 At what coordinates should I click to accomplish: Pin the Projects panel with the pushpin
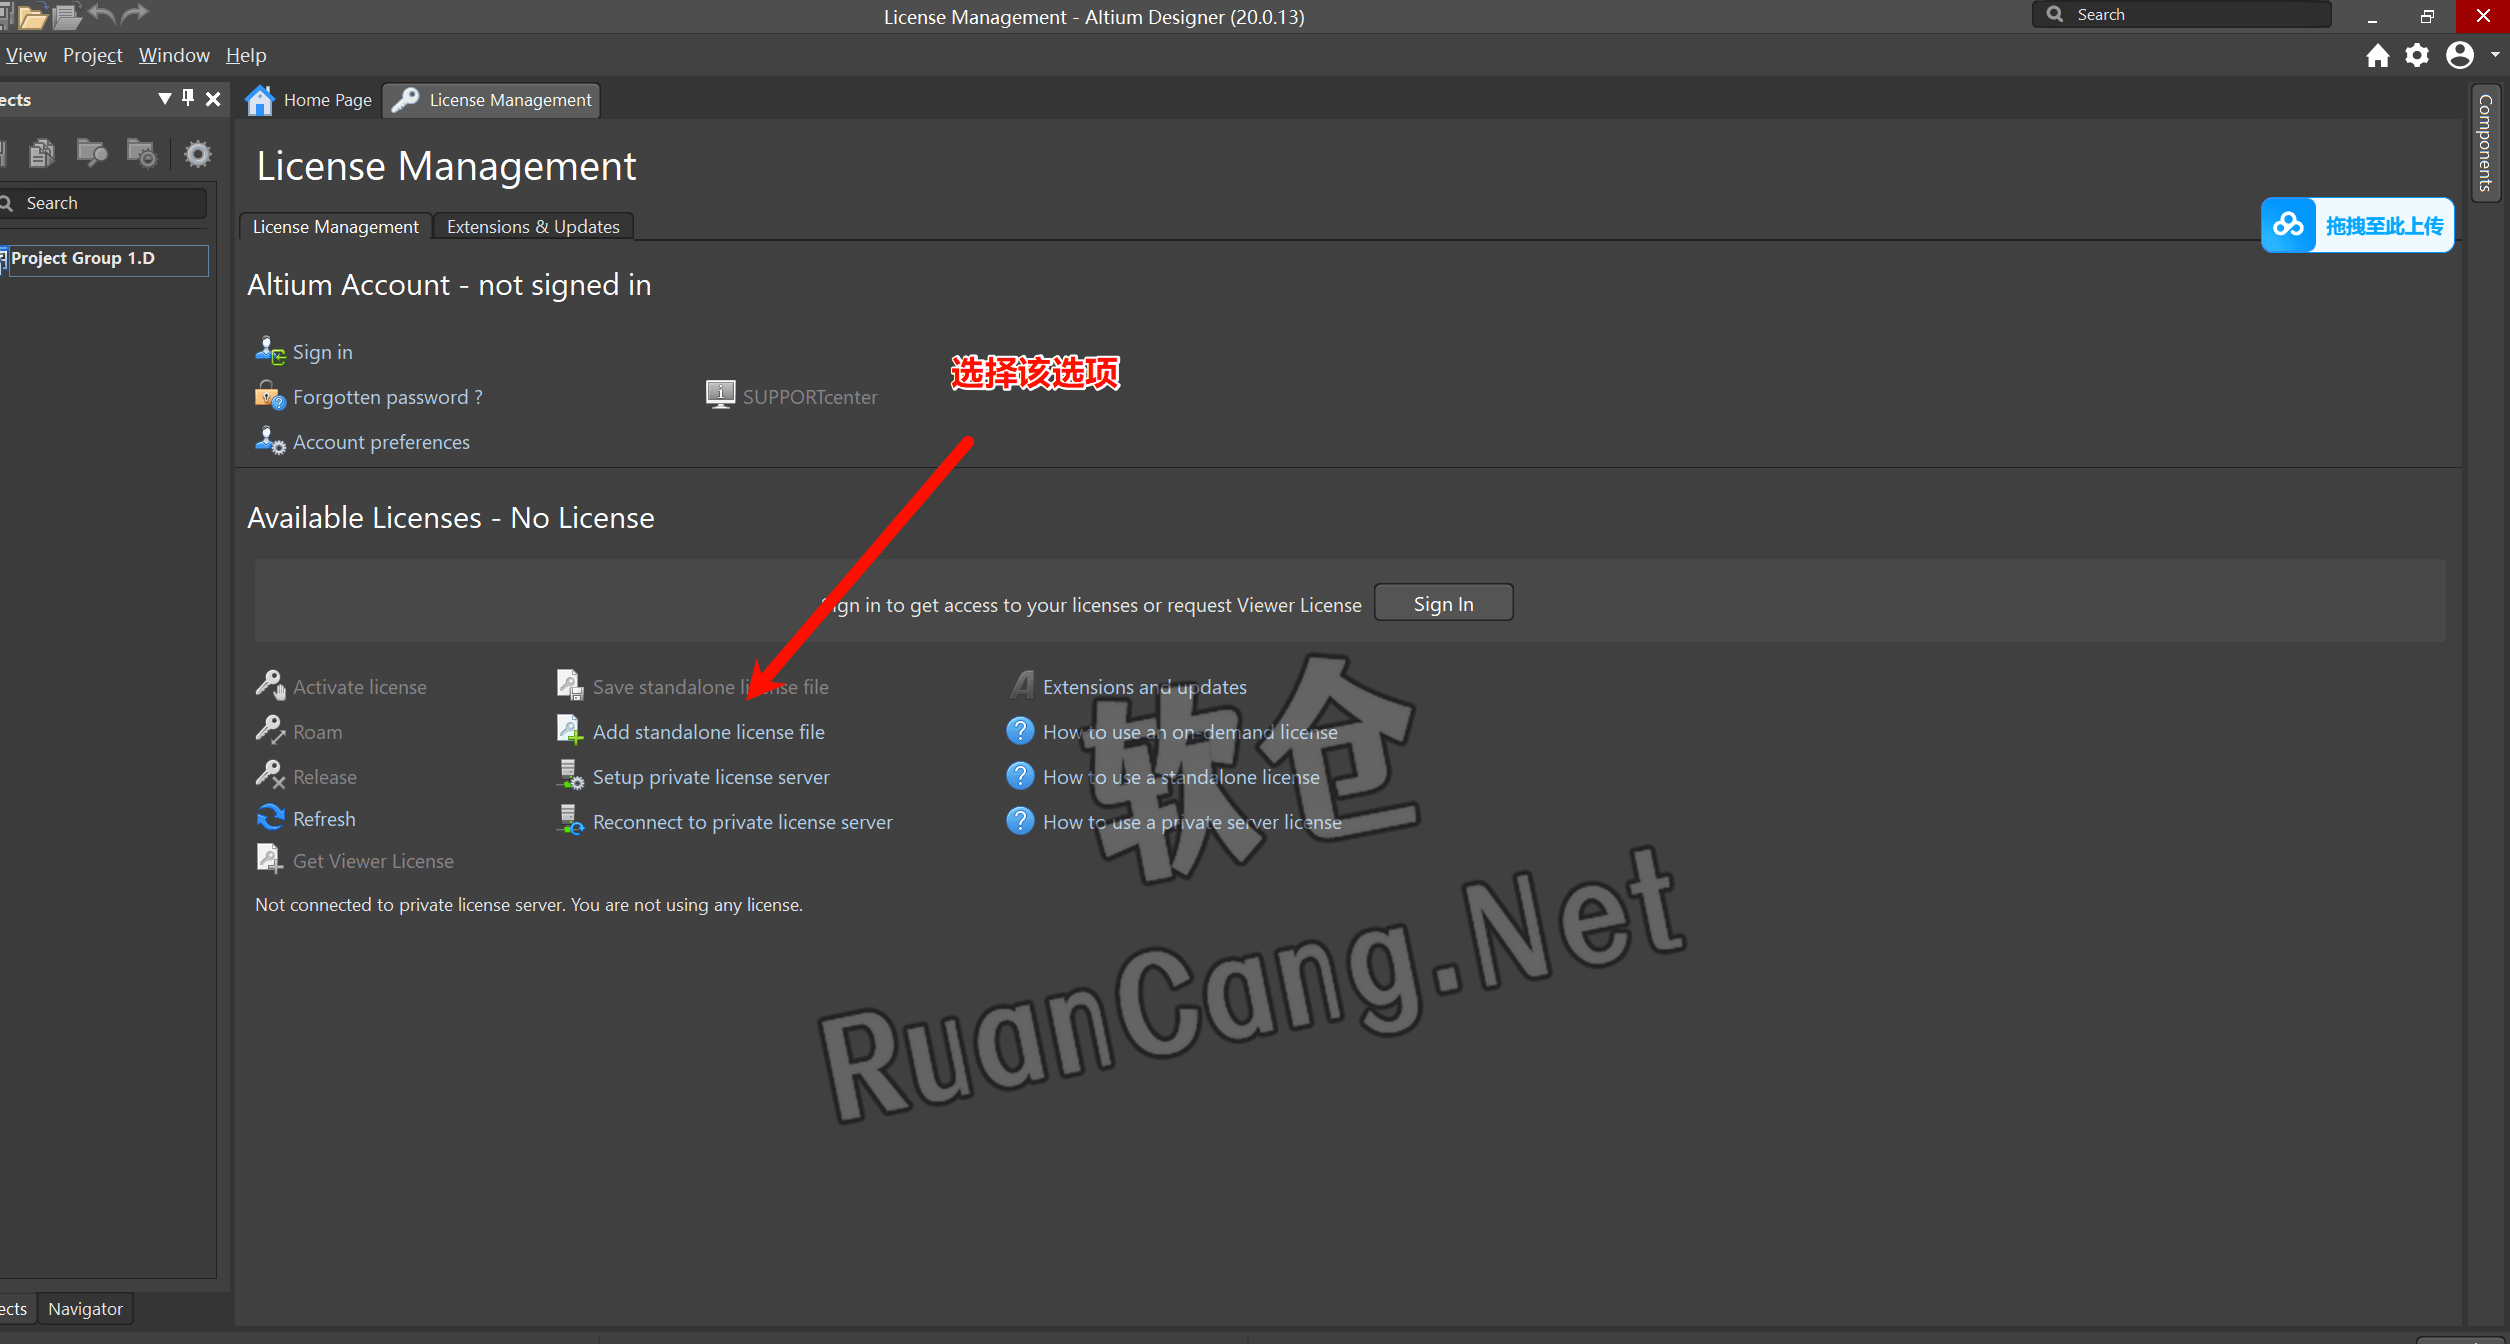click(x=188, y=98)
